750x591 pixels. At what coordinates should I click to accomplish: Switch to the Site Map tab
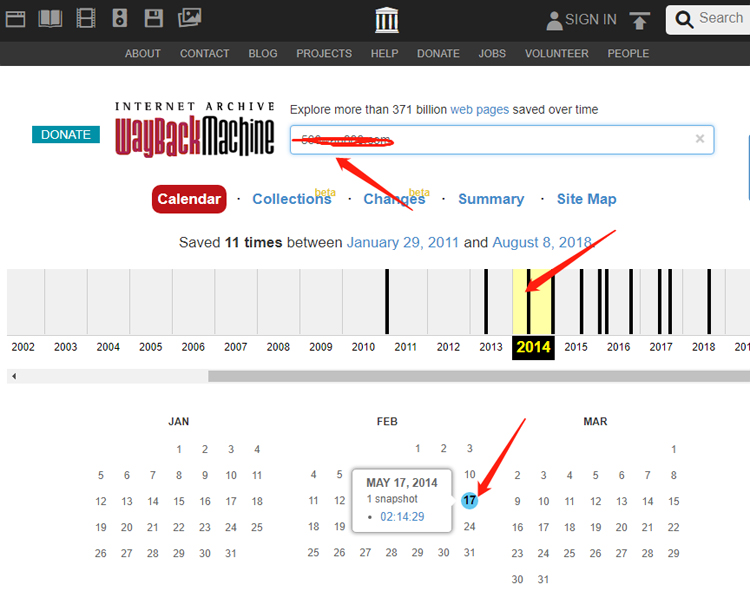tap(586, 199)
